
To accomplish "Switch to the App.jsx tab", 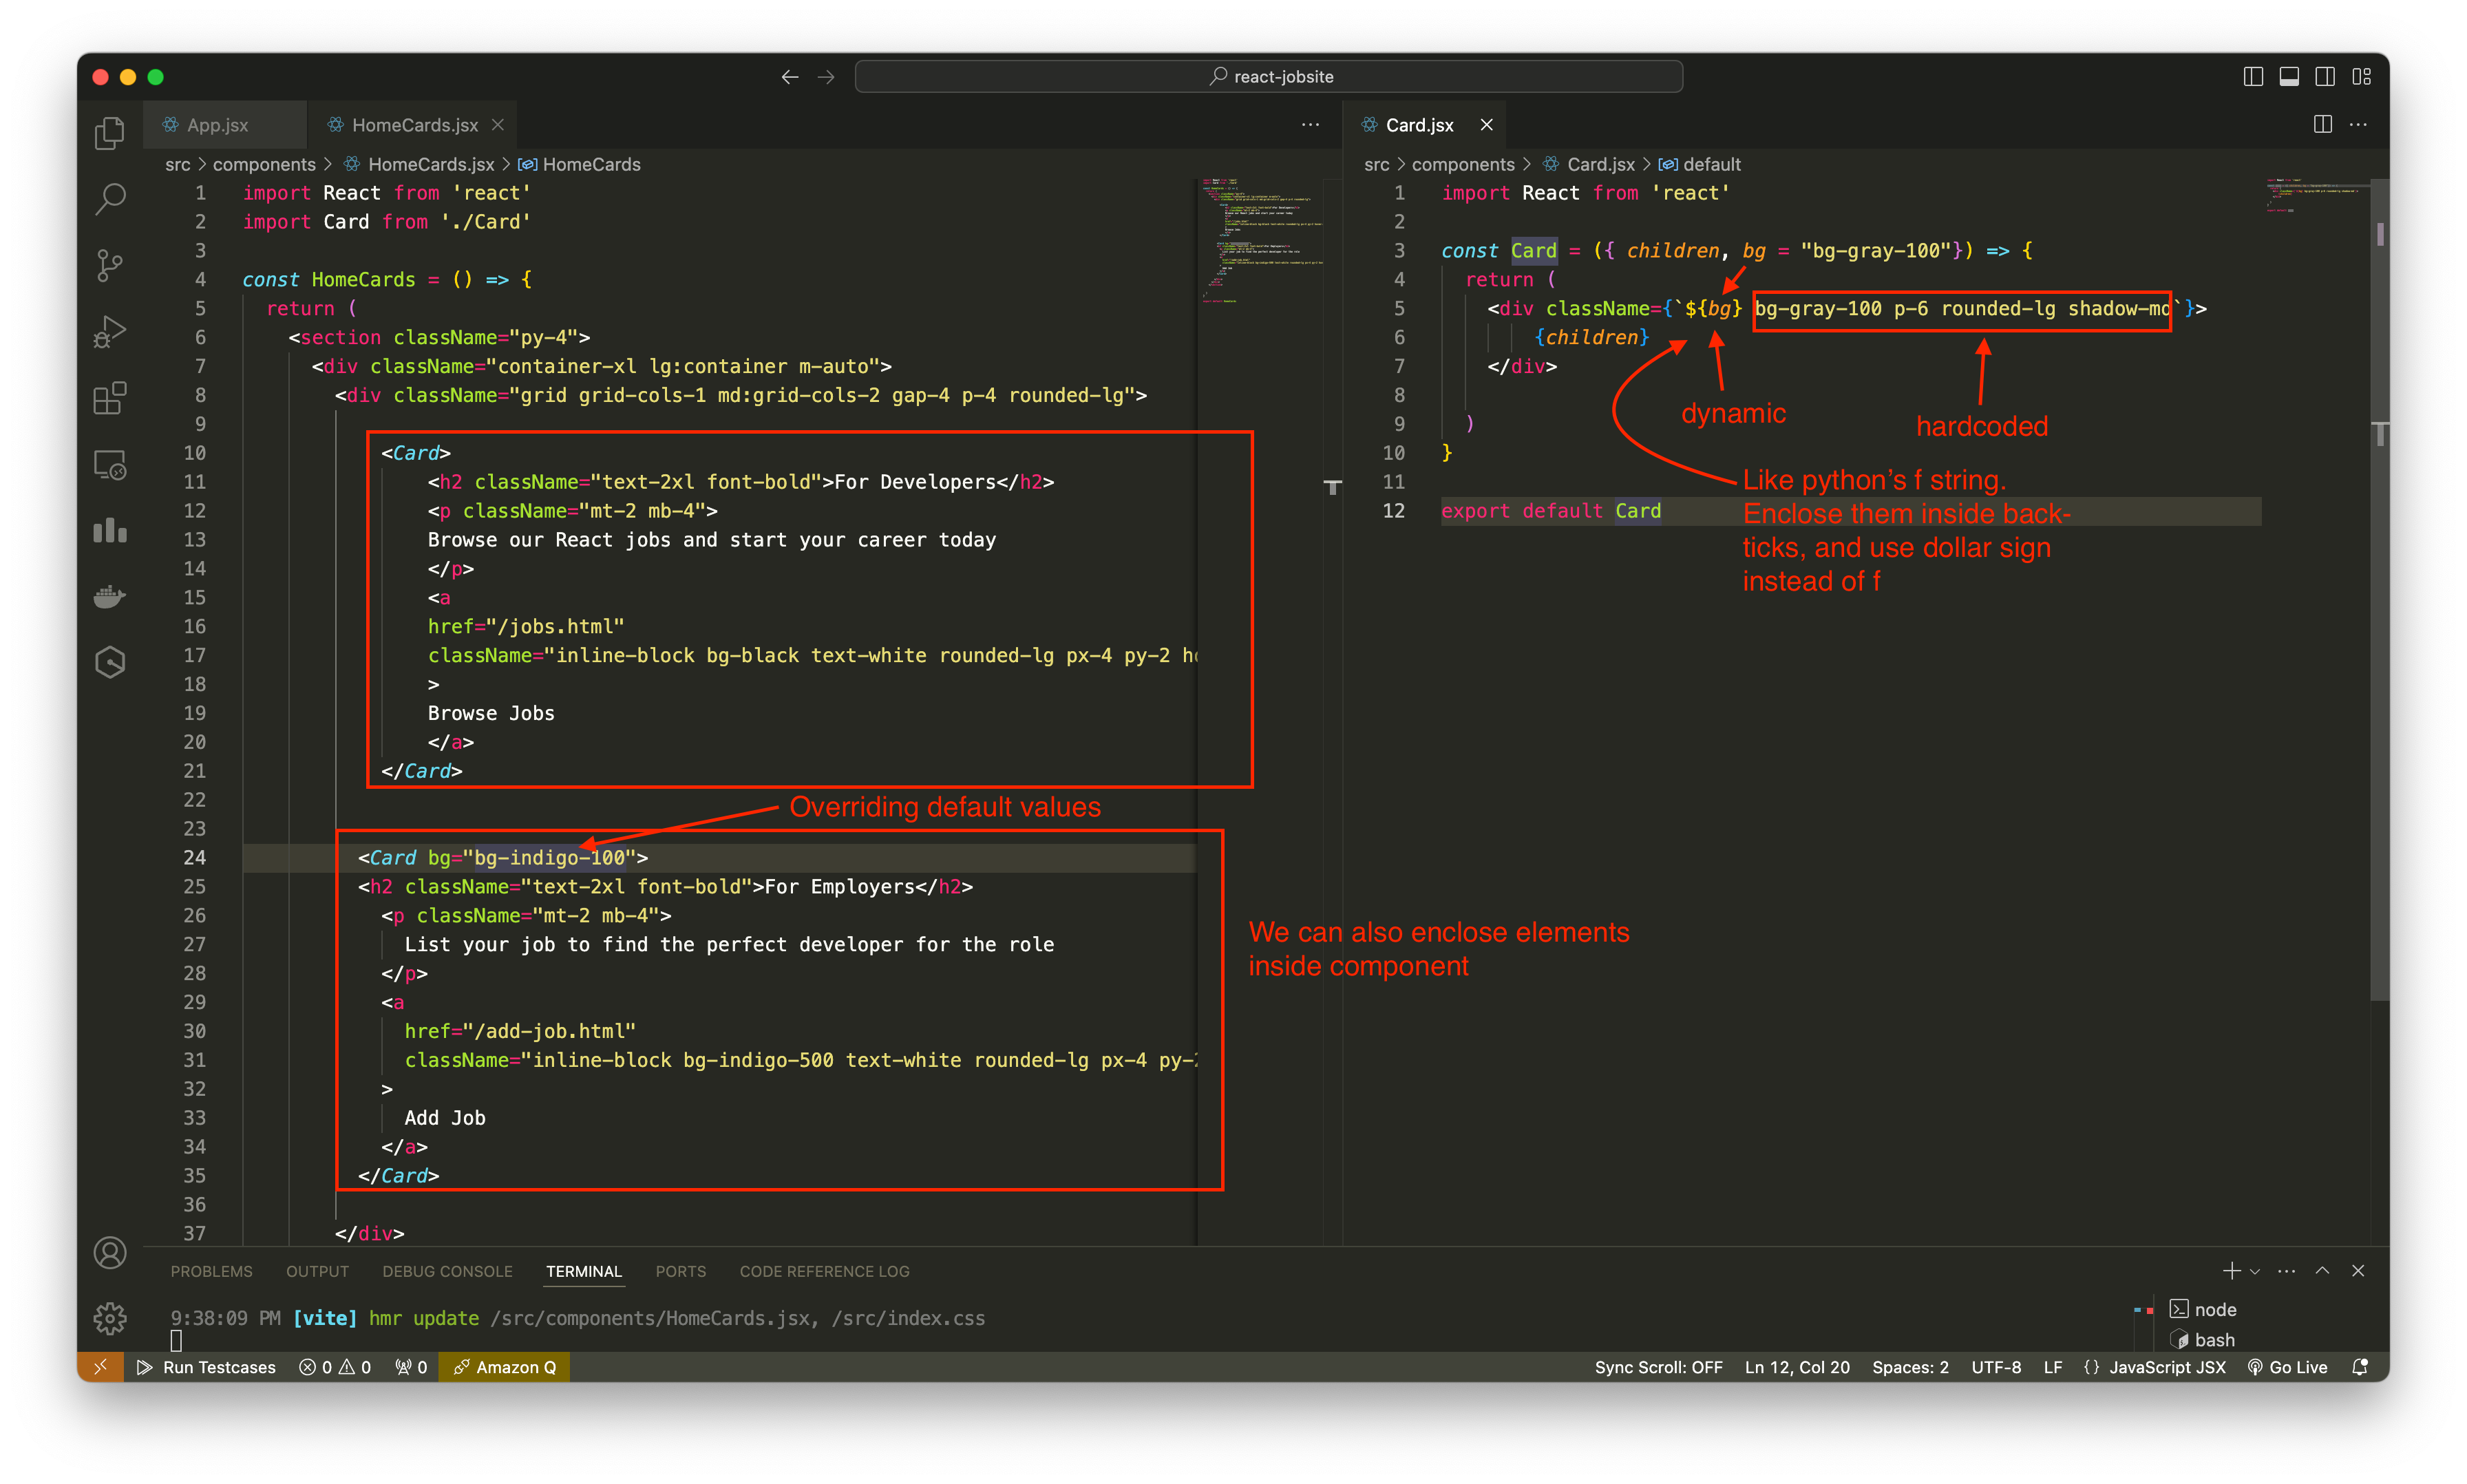I will click(225, 125).
